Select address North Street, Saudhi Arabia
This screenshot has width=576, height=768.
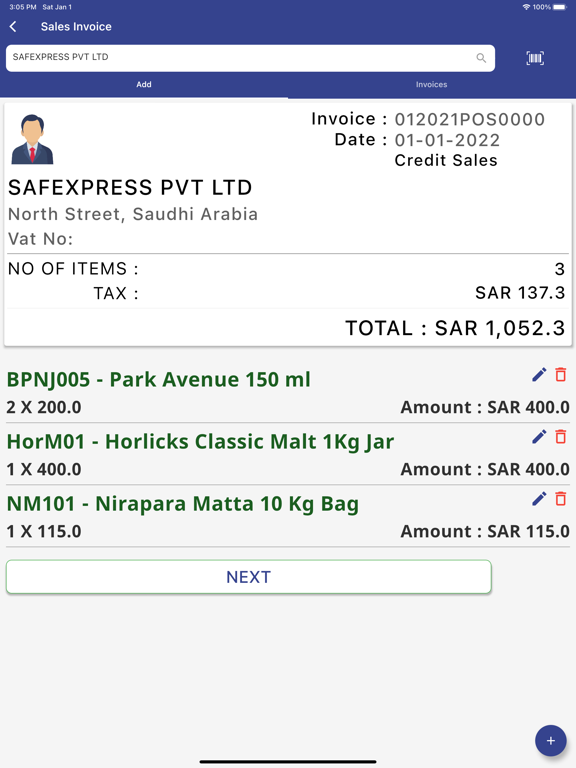pyautogui.click(x=133, y=214)
